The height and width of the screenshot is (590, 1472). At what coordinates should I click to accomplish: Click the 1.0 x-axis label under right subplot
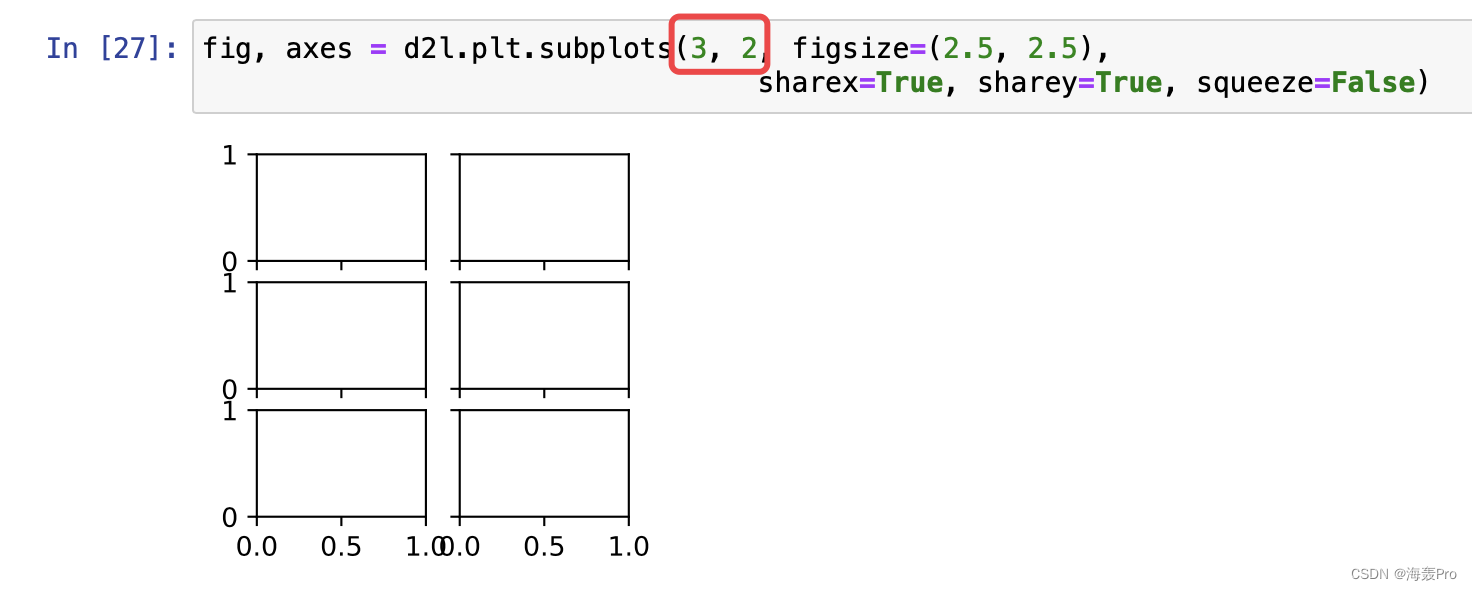tap(629, 547)
